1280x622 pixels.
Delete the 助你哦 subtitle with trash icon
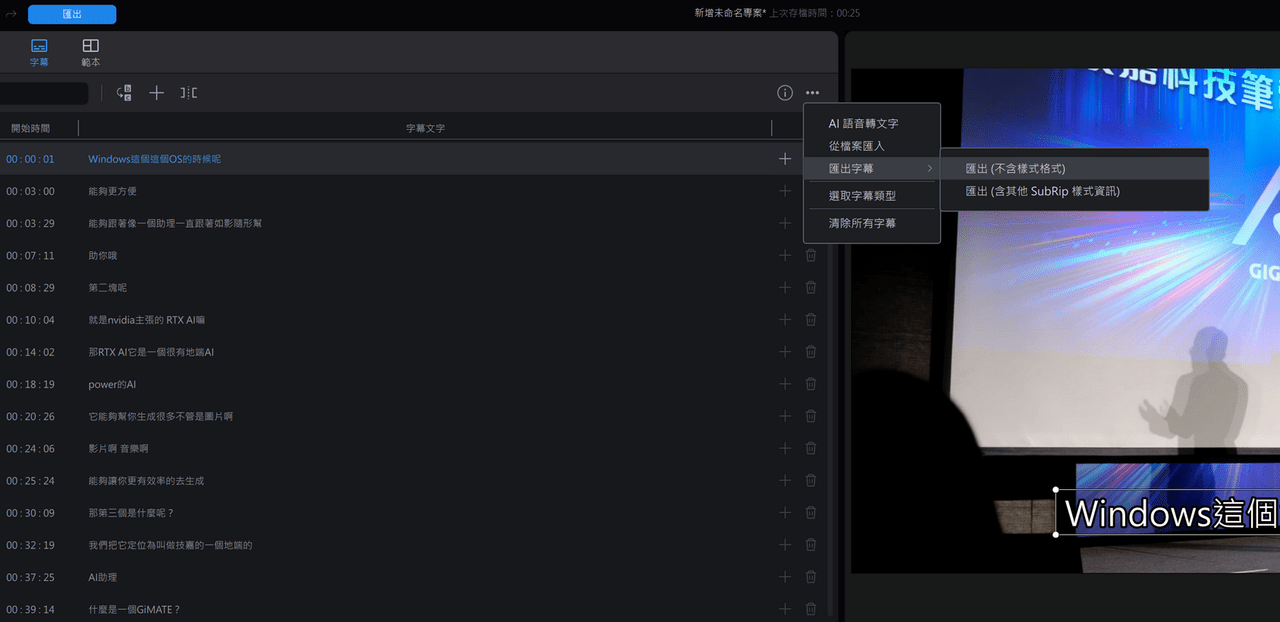pos(811,255)
